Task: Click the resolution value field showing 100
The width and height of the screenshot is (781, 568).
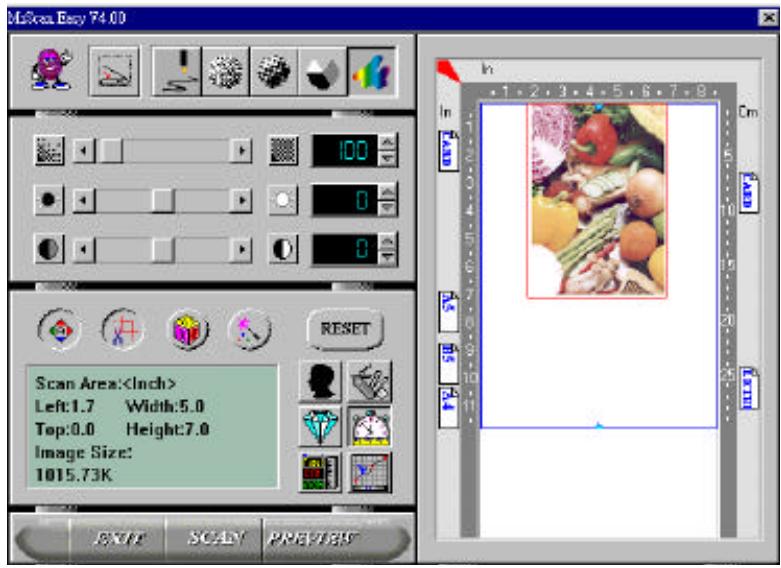Action: point(346,150)
